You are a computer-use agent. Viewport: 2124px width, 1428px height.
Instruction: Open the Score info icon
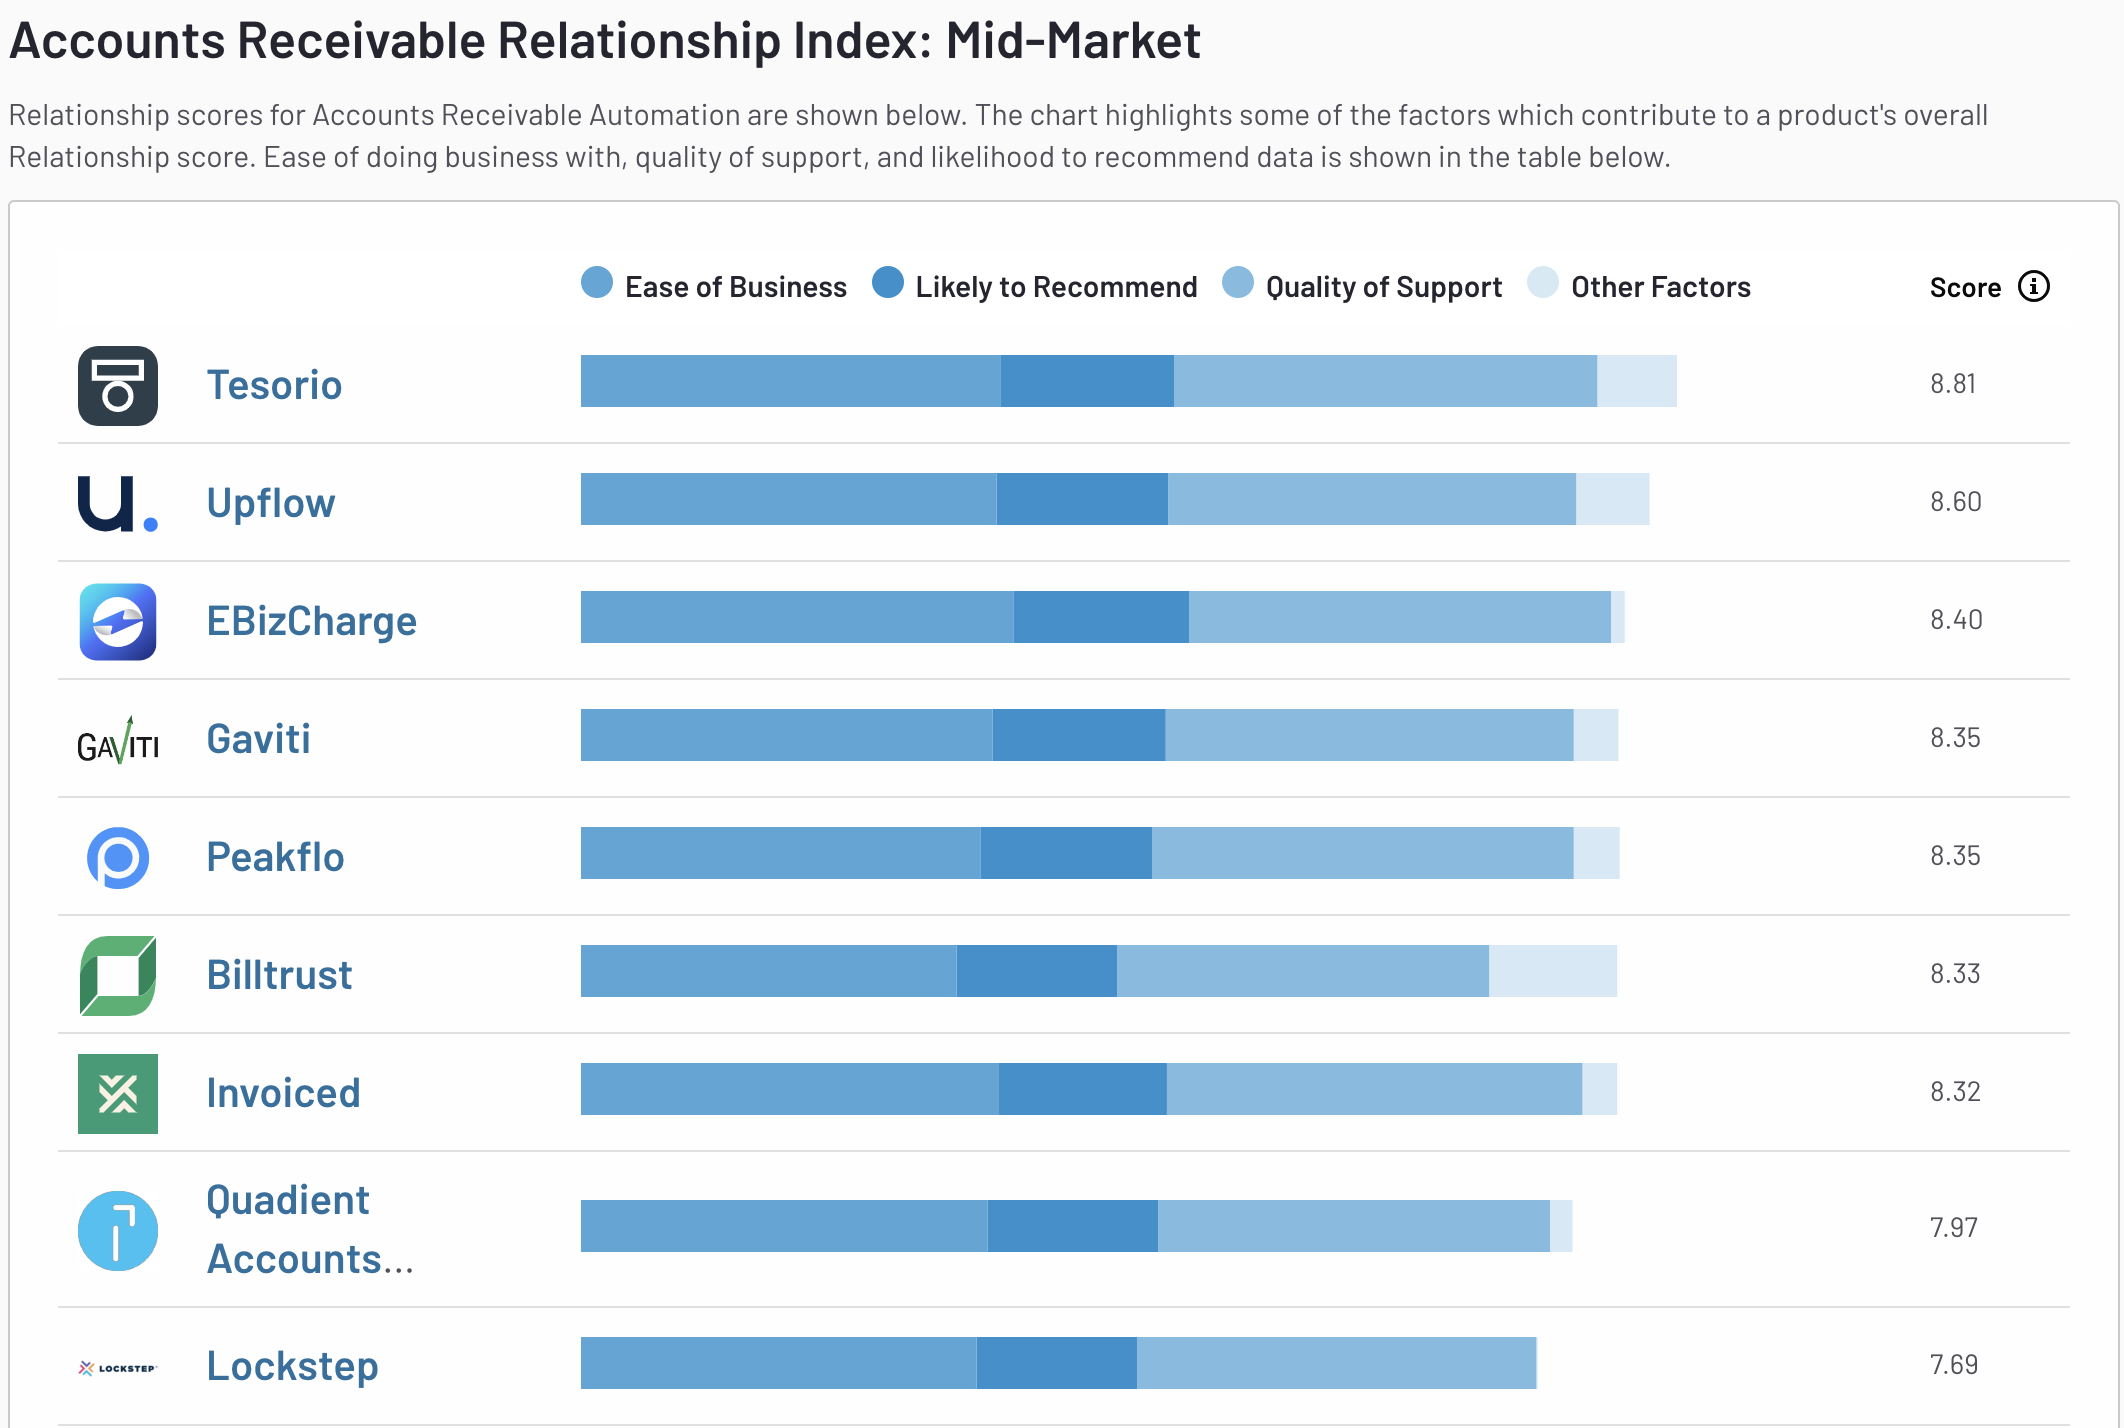click(2033, 287)
